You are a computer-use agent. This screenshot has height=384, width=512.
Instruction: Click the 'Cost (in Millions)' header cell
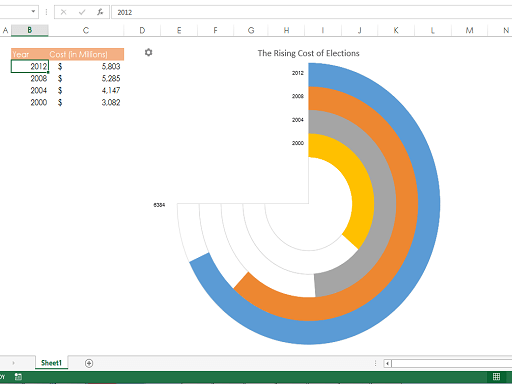(x=86, y=54)
